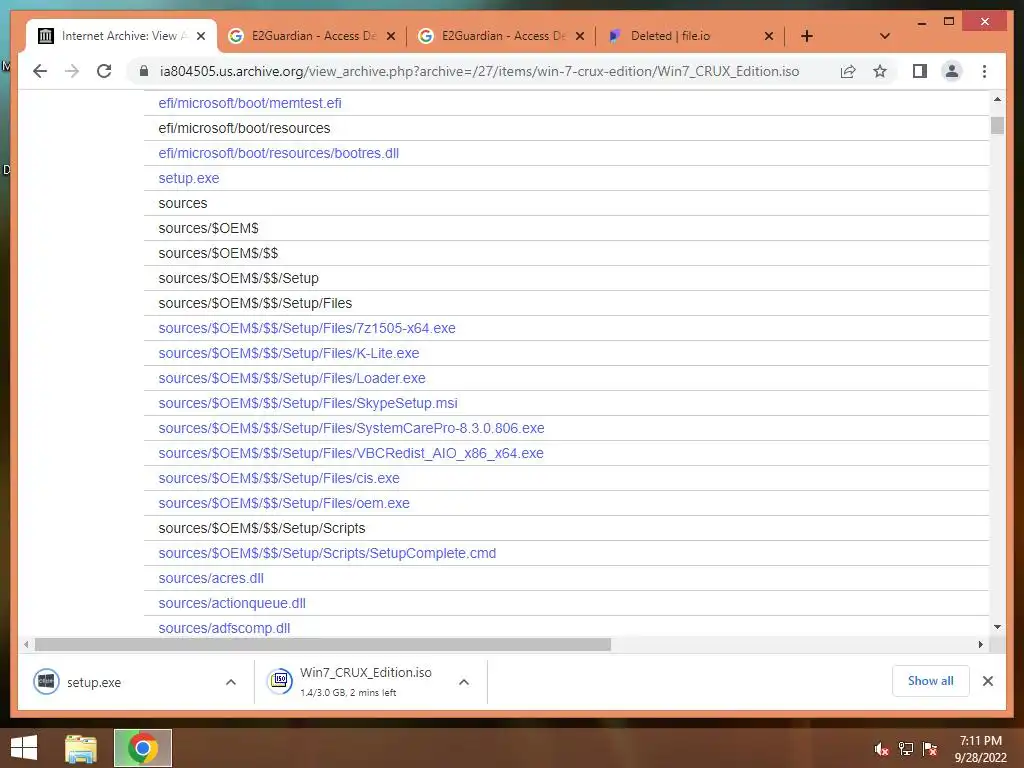This screenshot has height=768, width=1024.
Task: Click the horizontal scrollbar thumb
Action: click(x=323, y=645)
